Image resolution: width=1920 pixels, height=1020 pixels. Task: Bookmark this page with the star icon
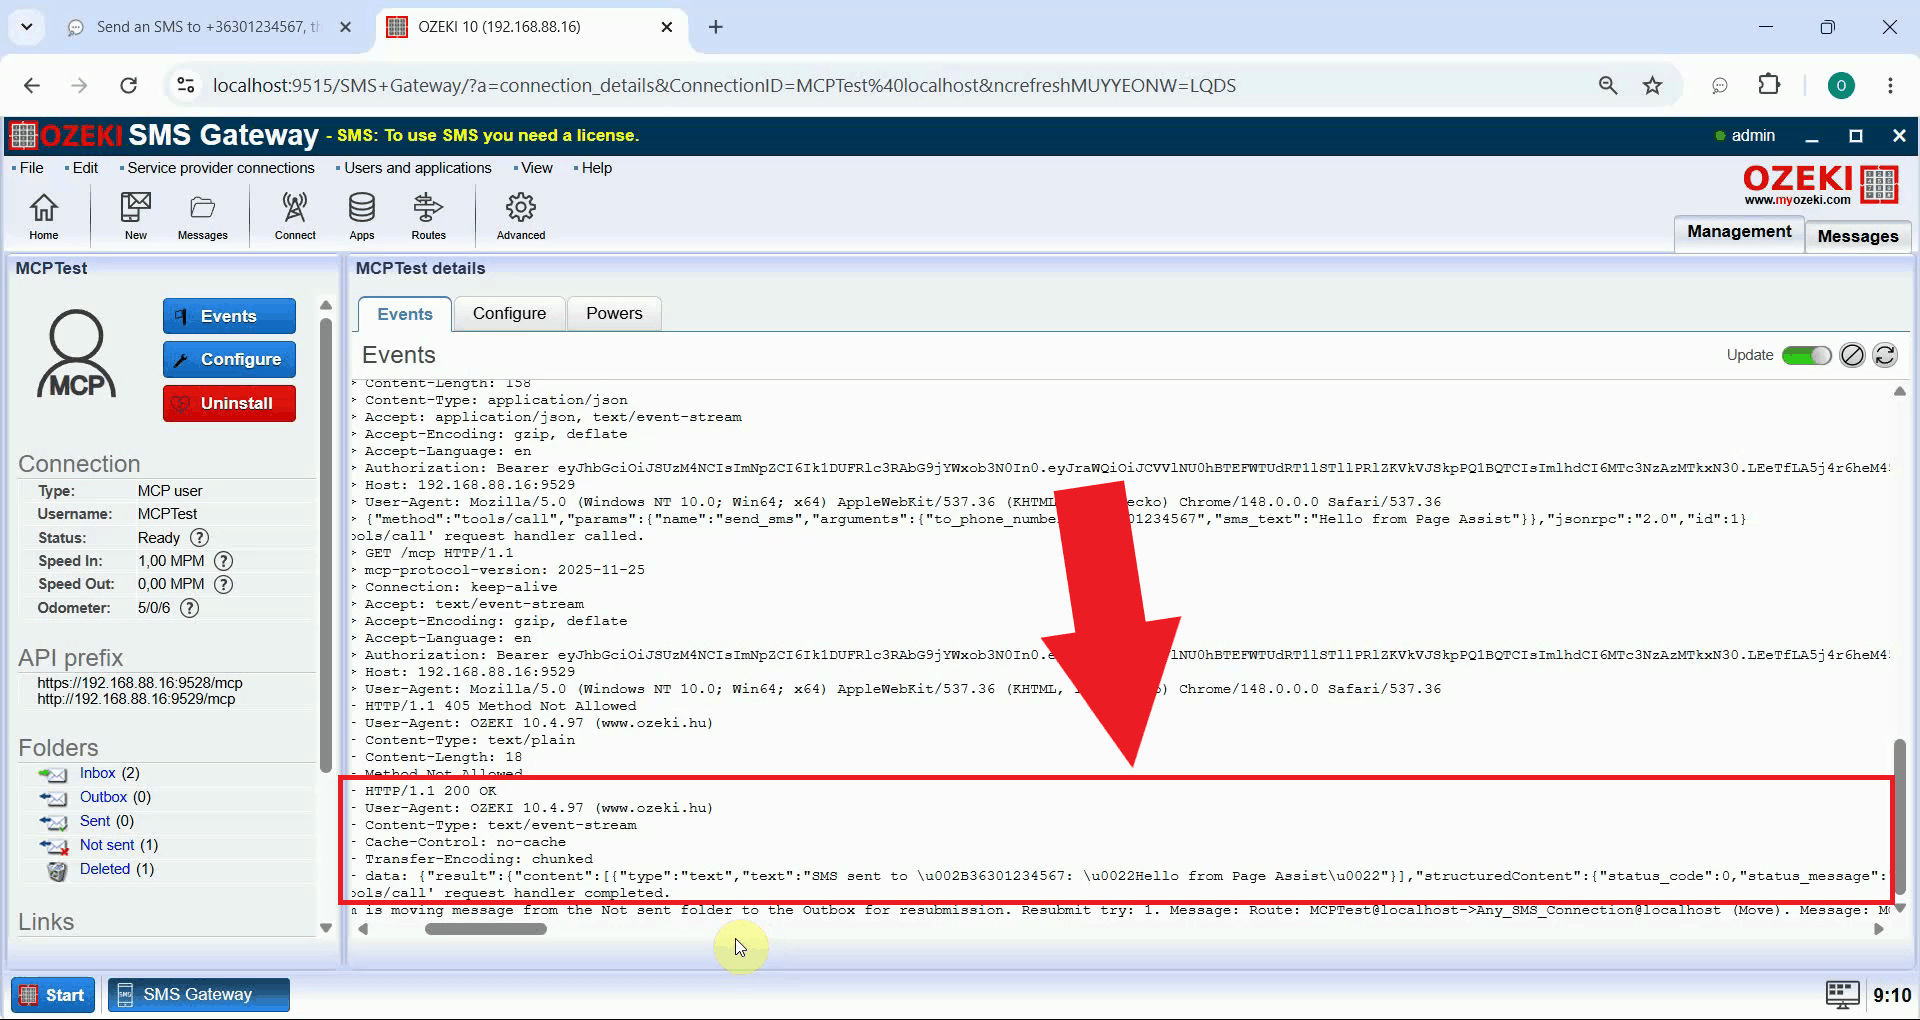[x=1652, y=85]
